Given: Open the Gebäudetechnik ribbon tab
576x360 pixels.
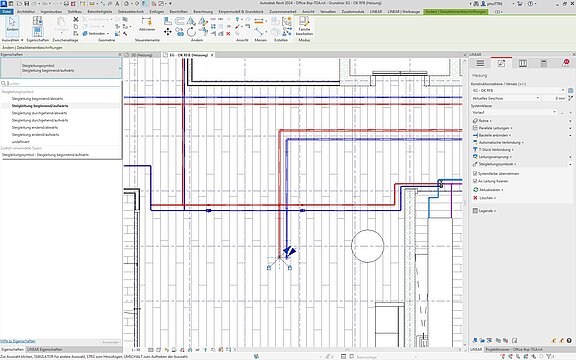Looking at the screenshot, I should click(130, 12).
